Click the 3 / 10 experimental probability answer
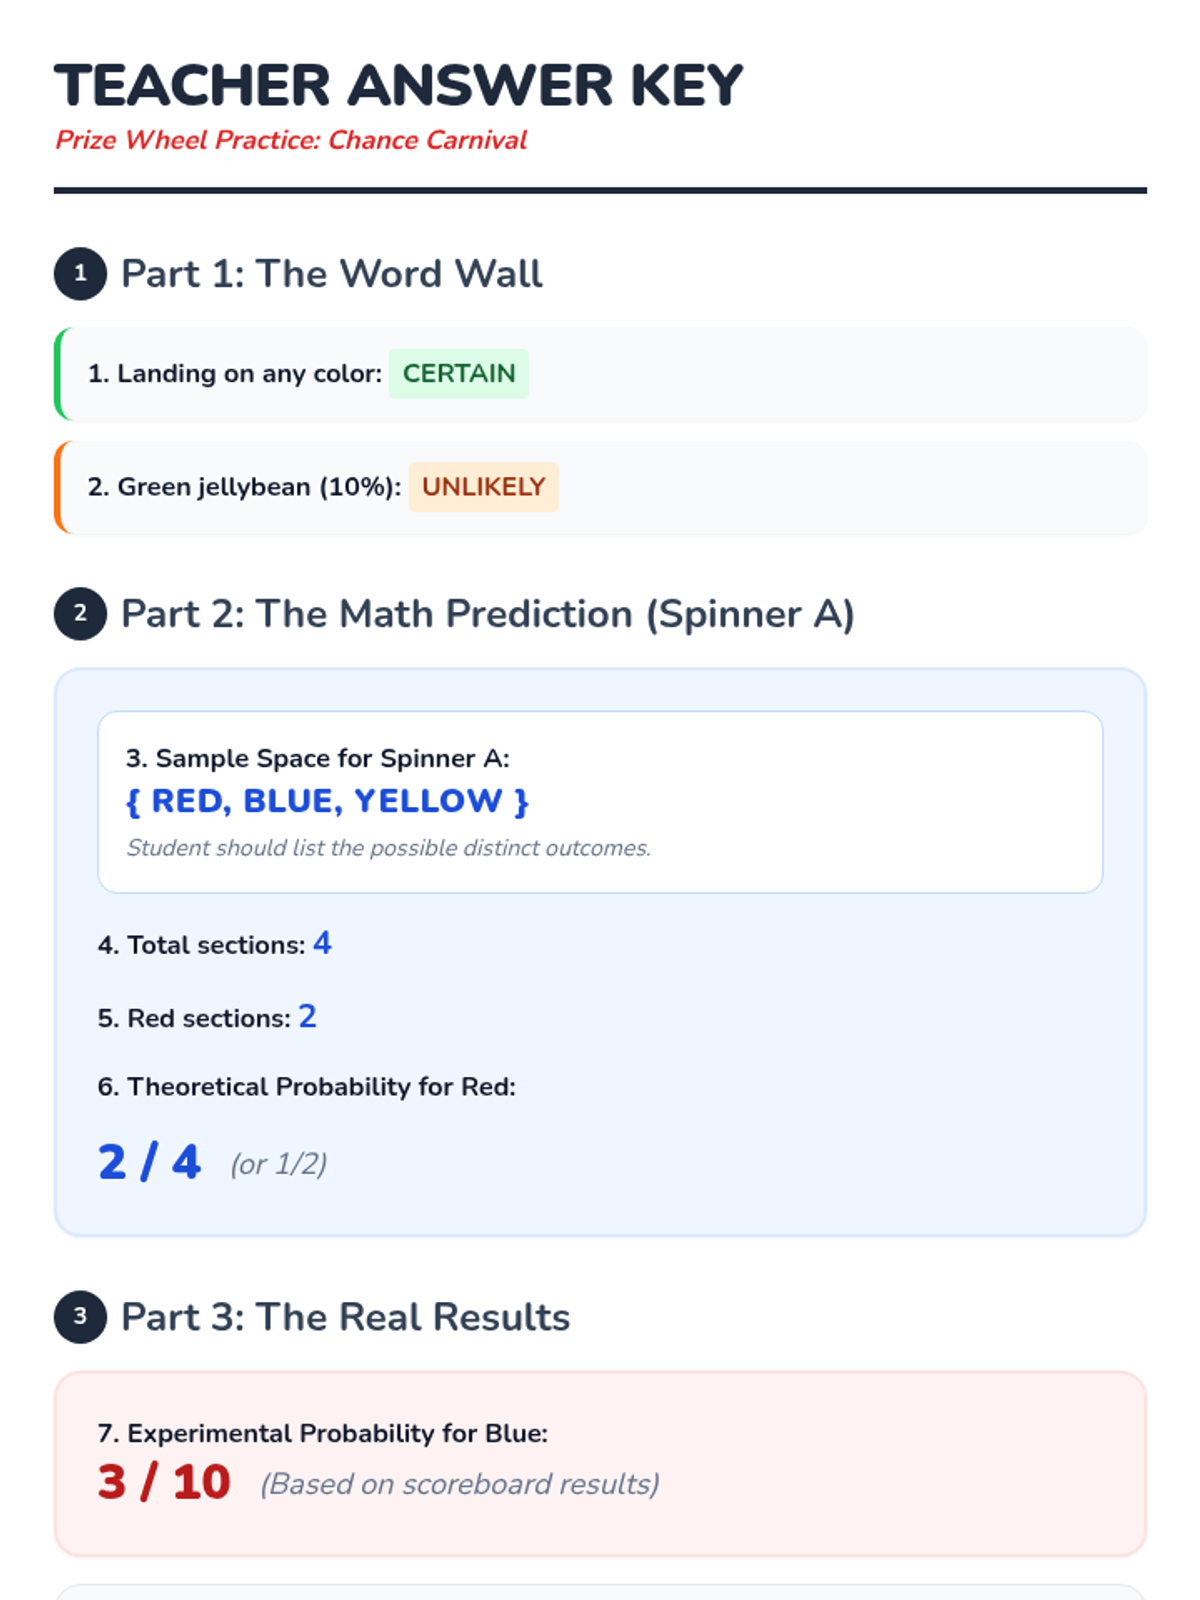 point(164,1482)
